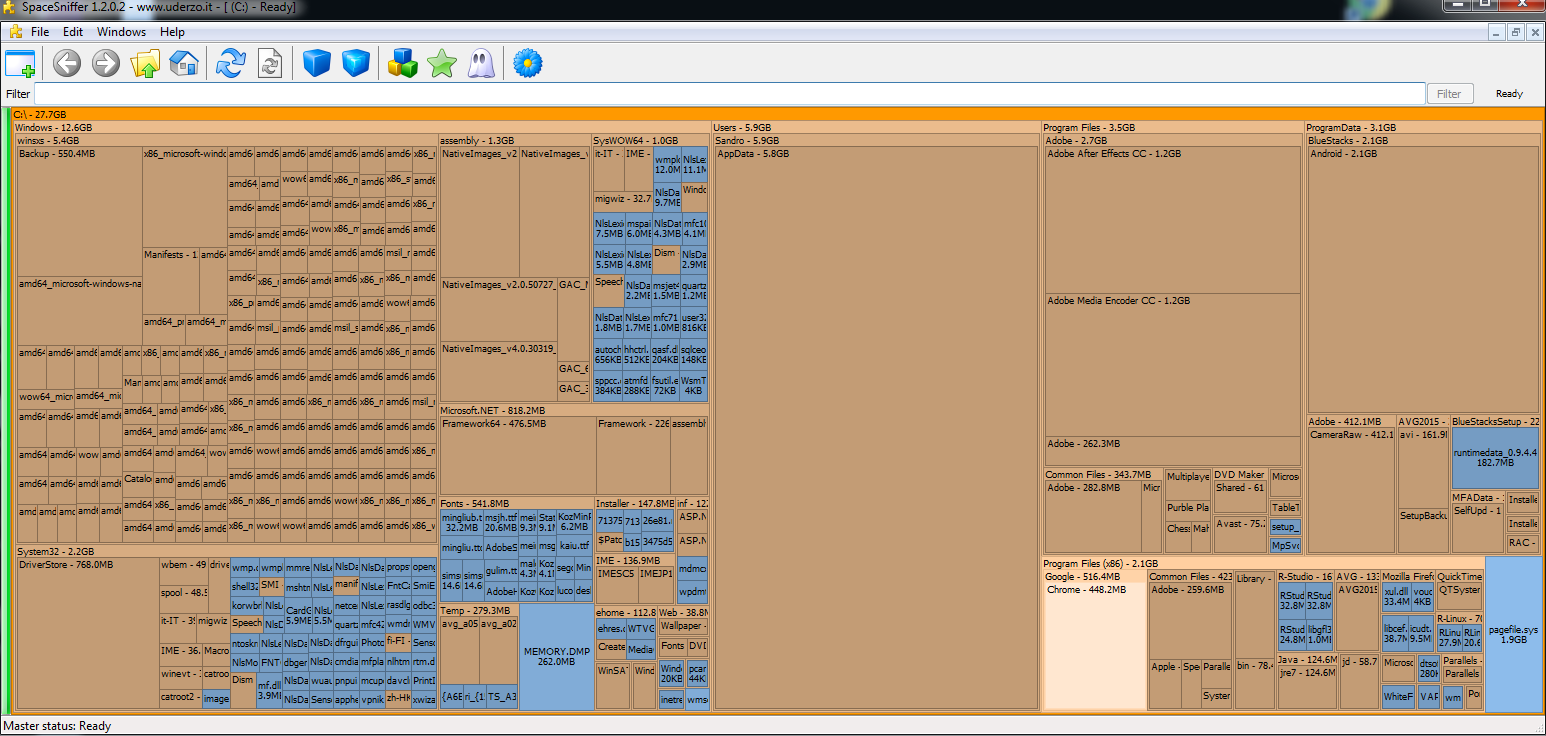Select the MEMORY.DMP 262.0MB file block
The width and height of the screenshot is (1546, 736).
555,656
